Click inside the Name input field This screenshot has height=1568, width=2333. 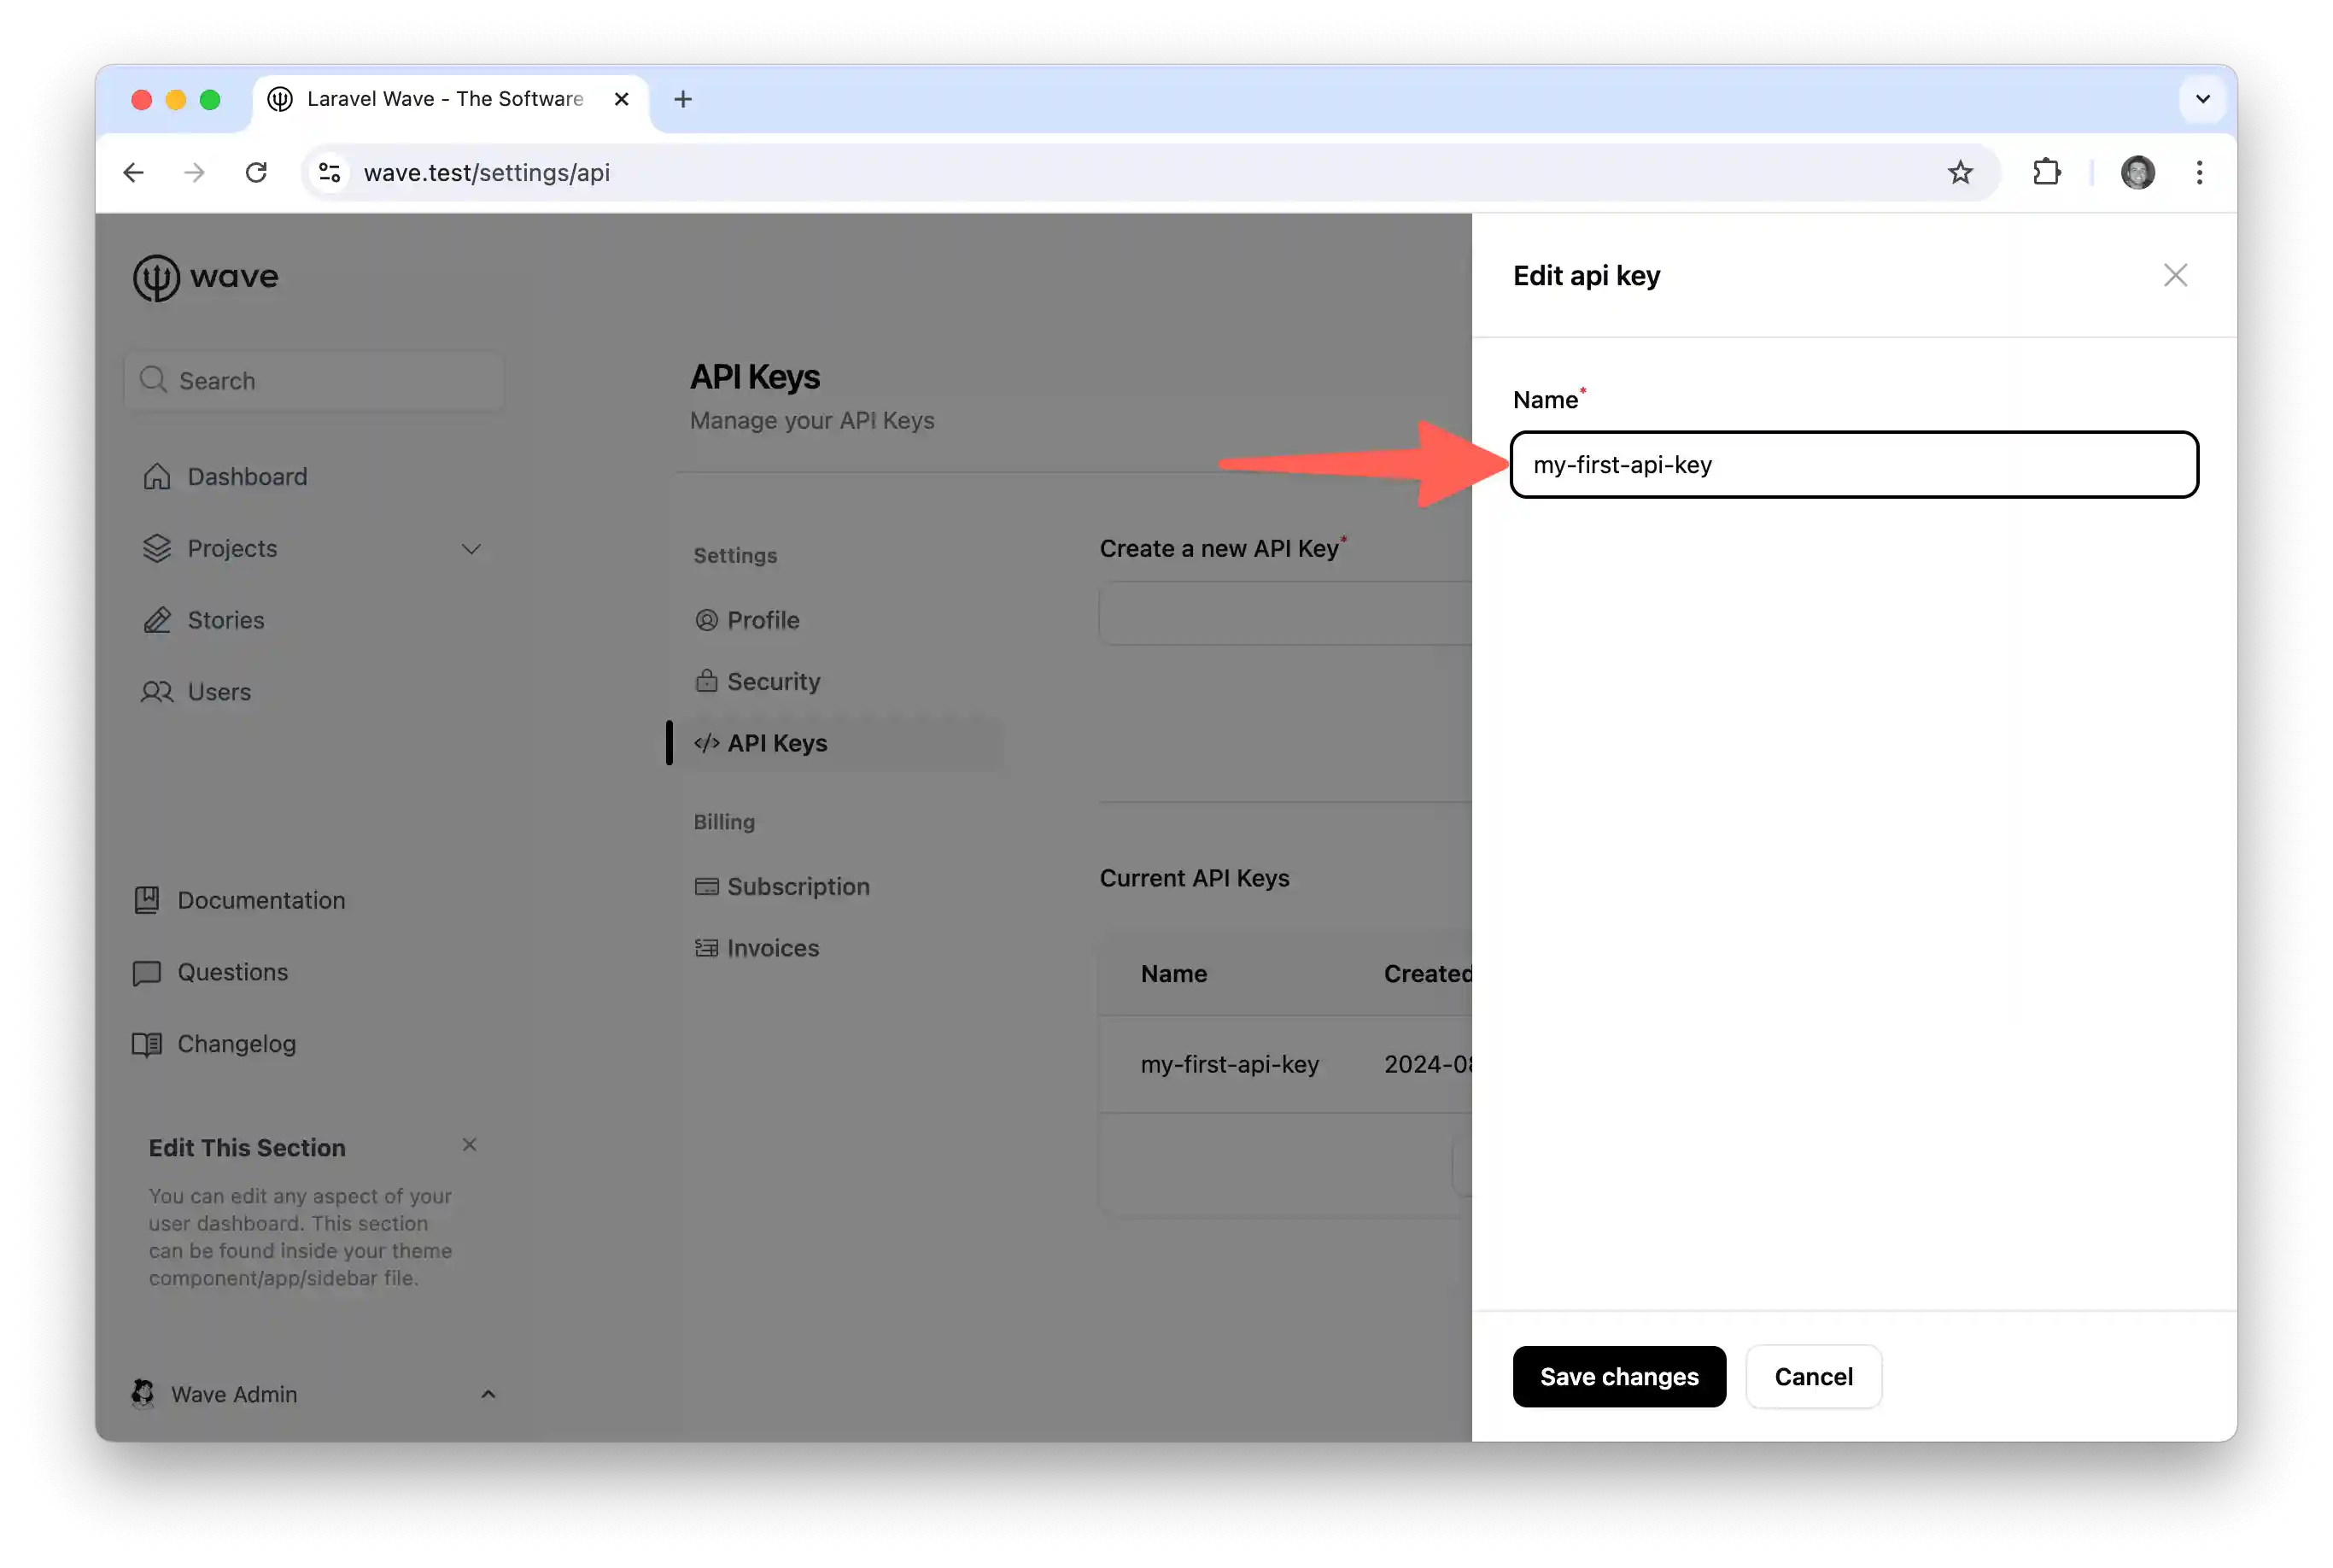1854,465
